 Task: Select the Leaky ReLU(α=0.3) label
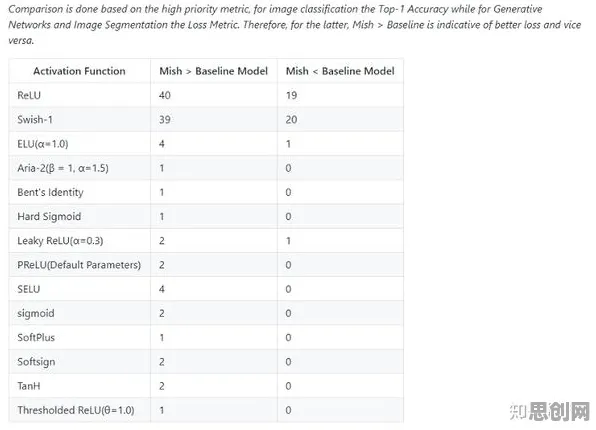(60, 241)
